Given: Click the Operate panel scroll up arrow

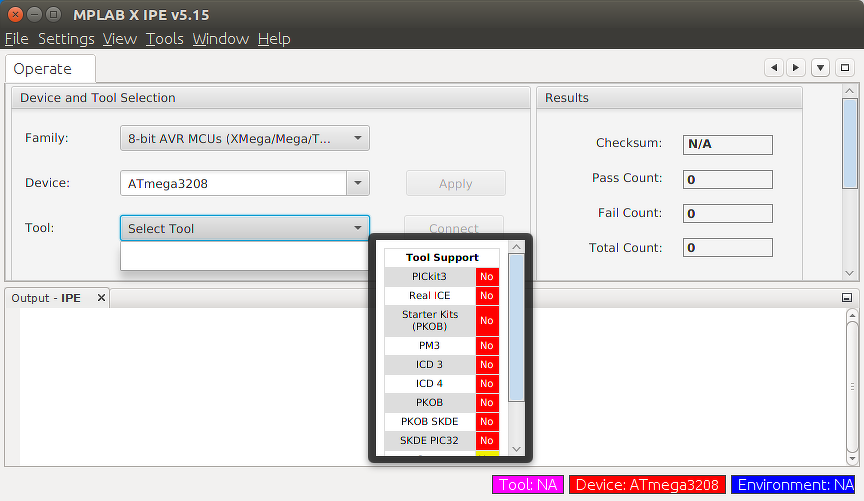Looking at the screenshot, I should (x=849, y=91).
